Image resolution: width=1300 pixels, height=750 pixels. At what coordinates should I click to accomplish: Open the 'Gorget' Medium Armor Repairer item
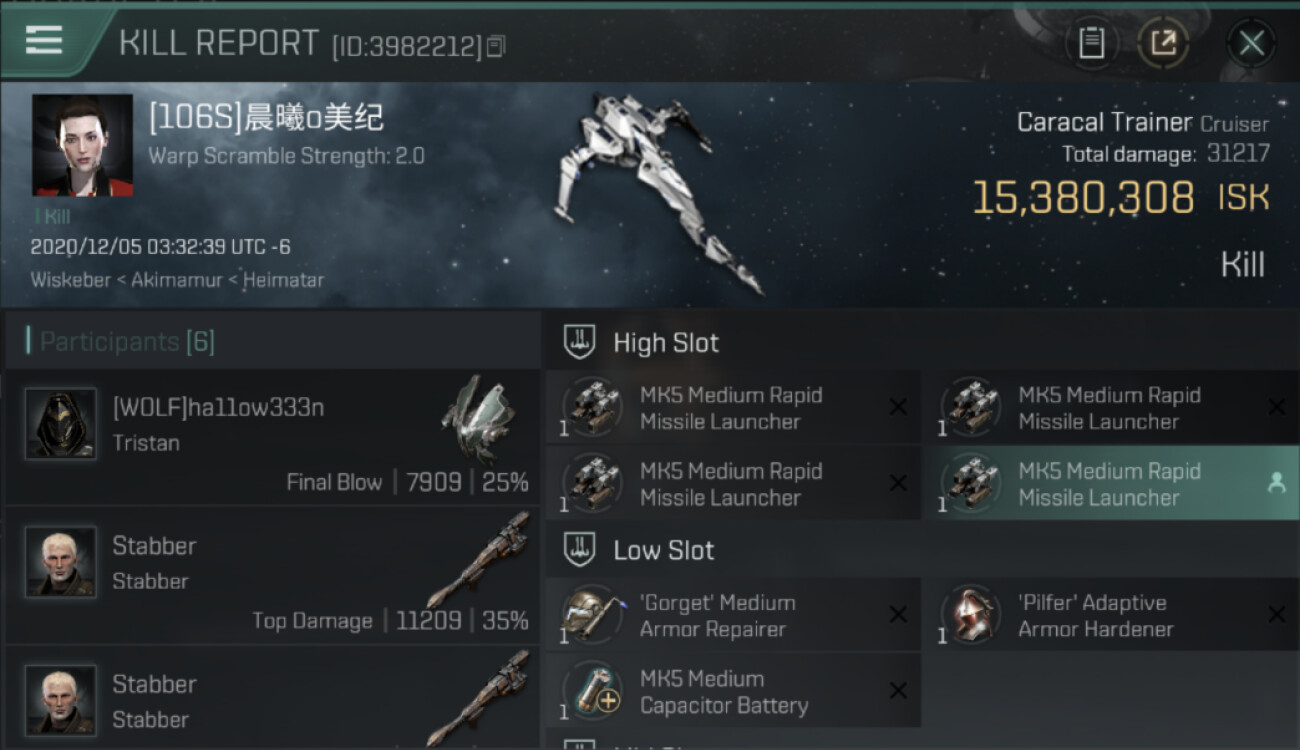[733, 616]
